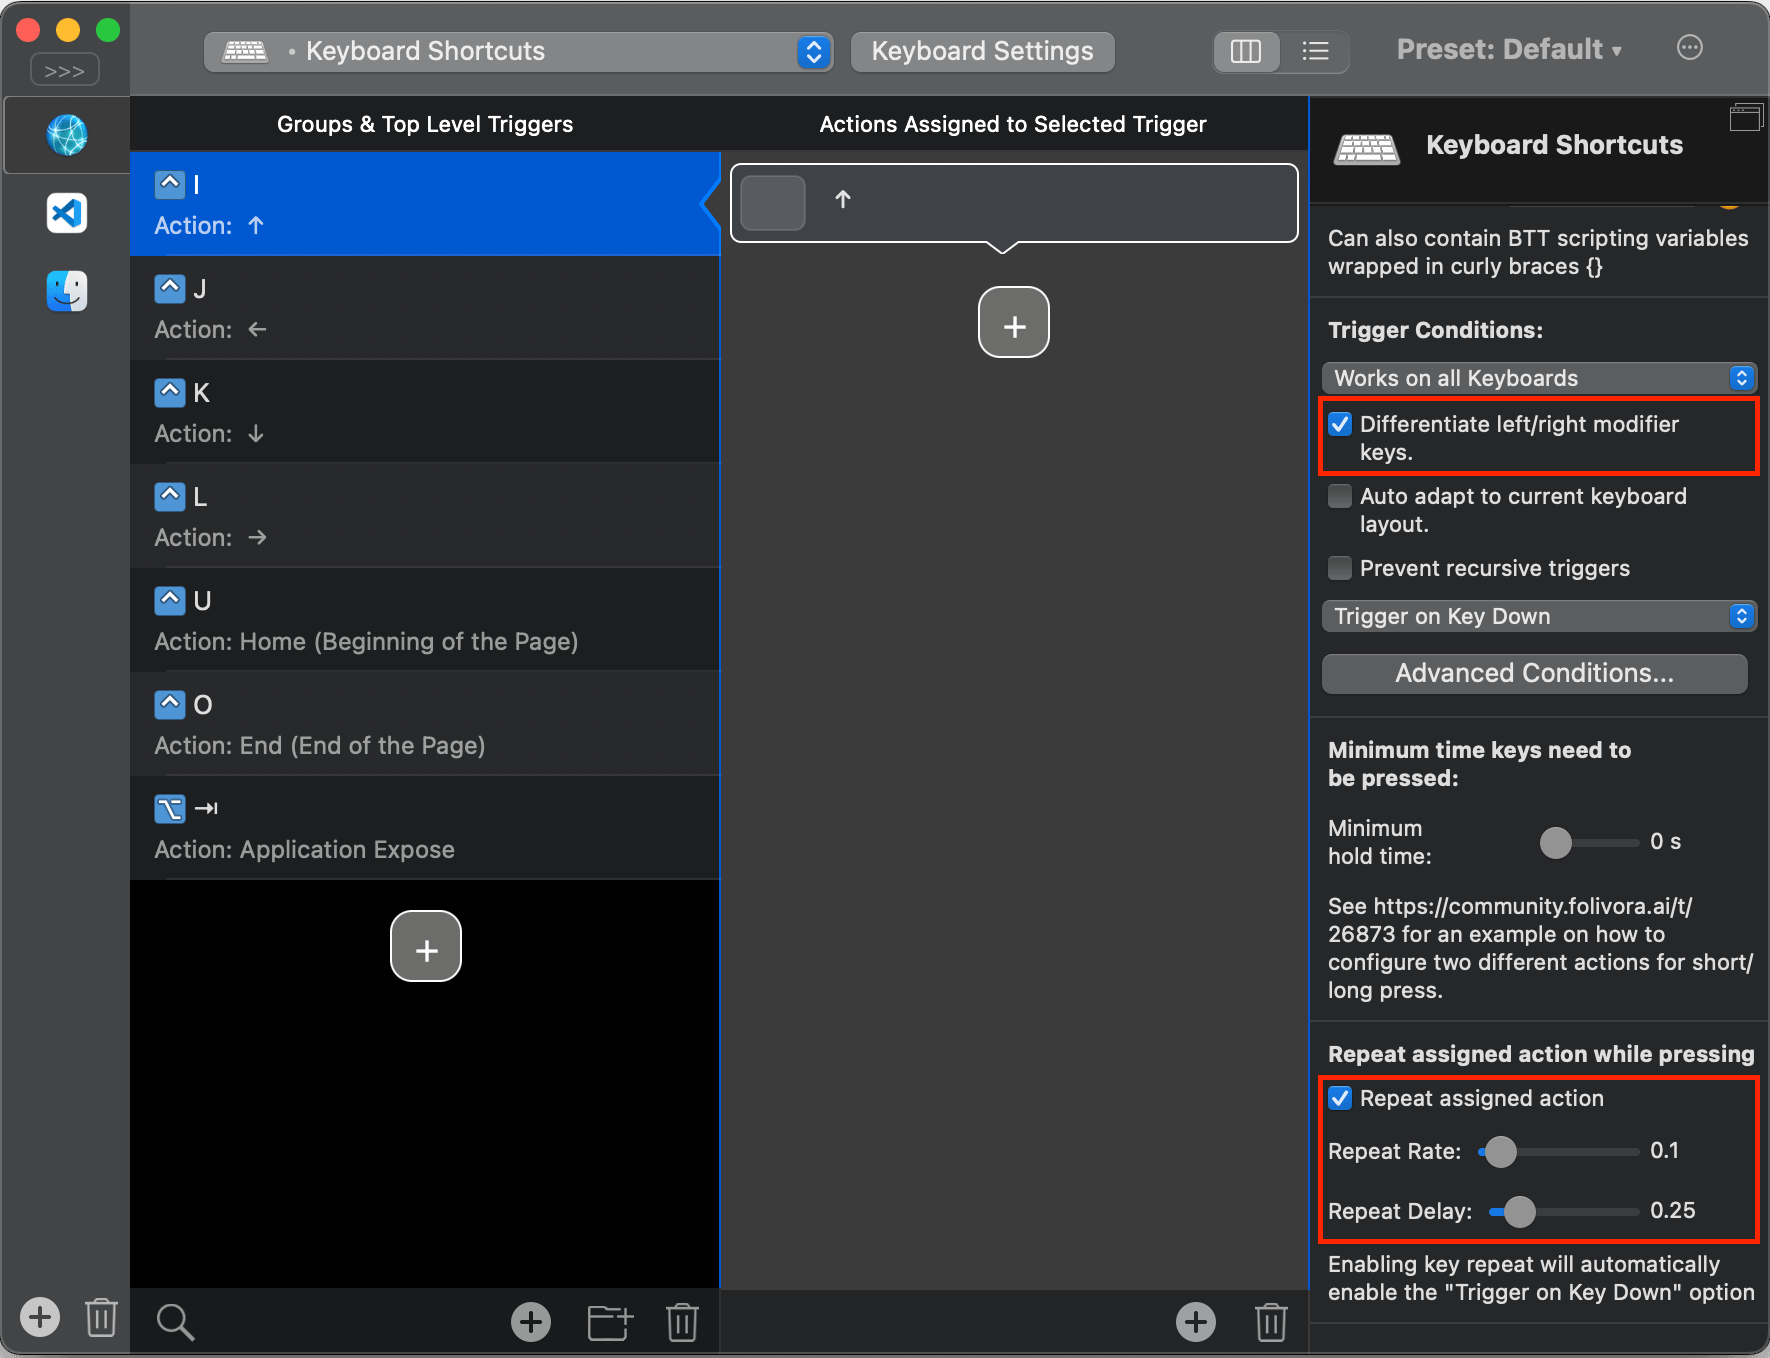Open Advanced Conditions dialog
Screen dimensions: 1770x1358
tap(1534, 673)
